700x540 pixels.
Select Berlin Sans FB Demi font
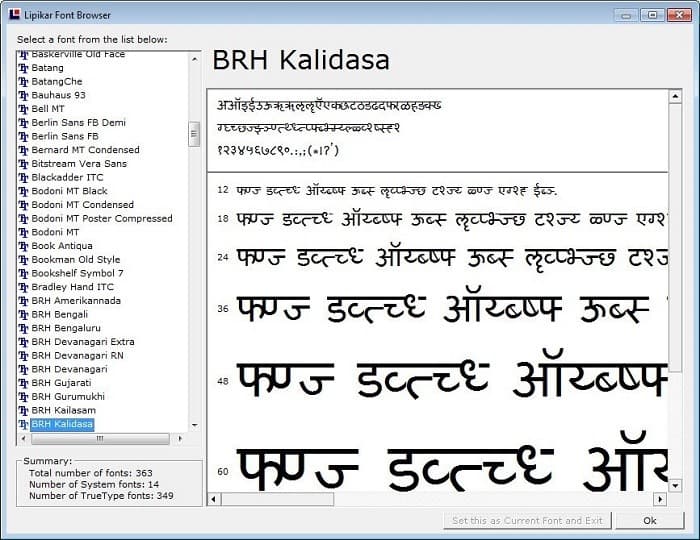(x=78, y=122)
